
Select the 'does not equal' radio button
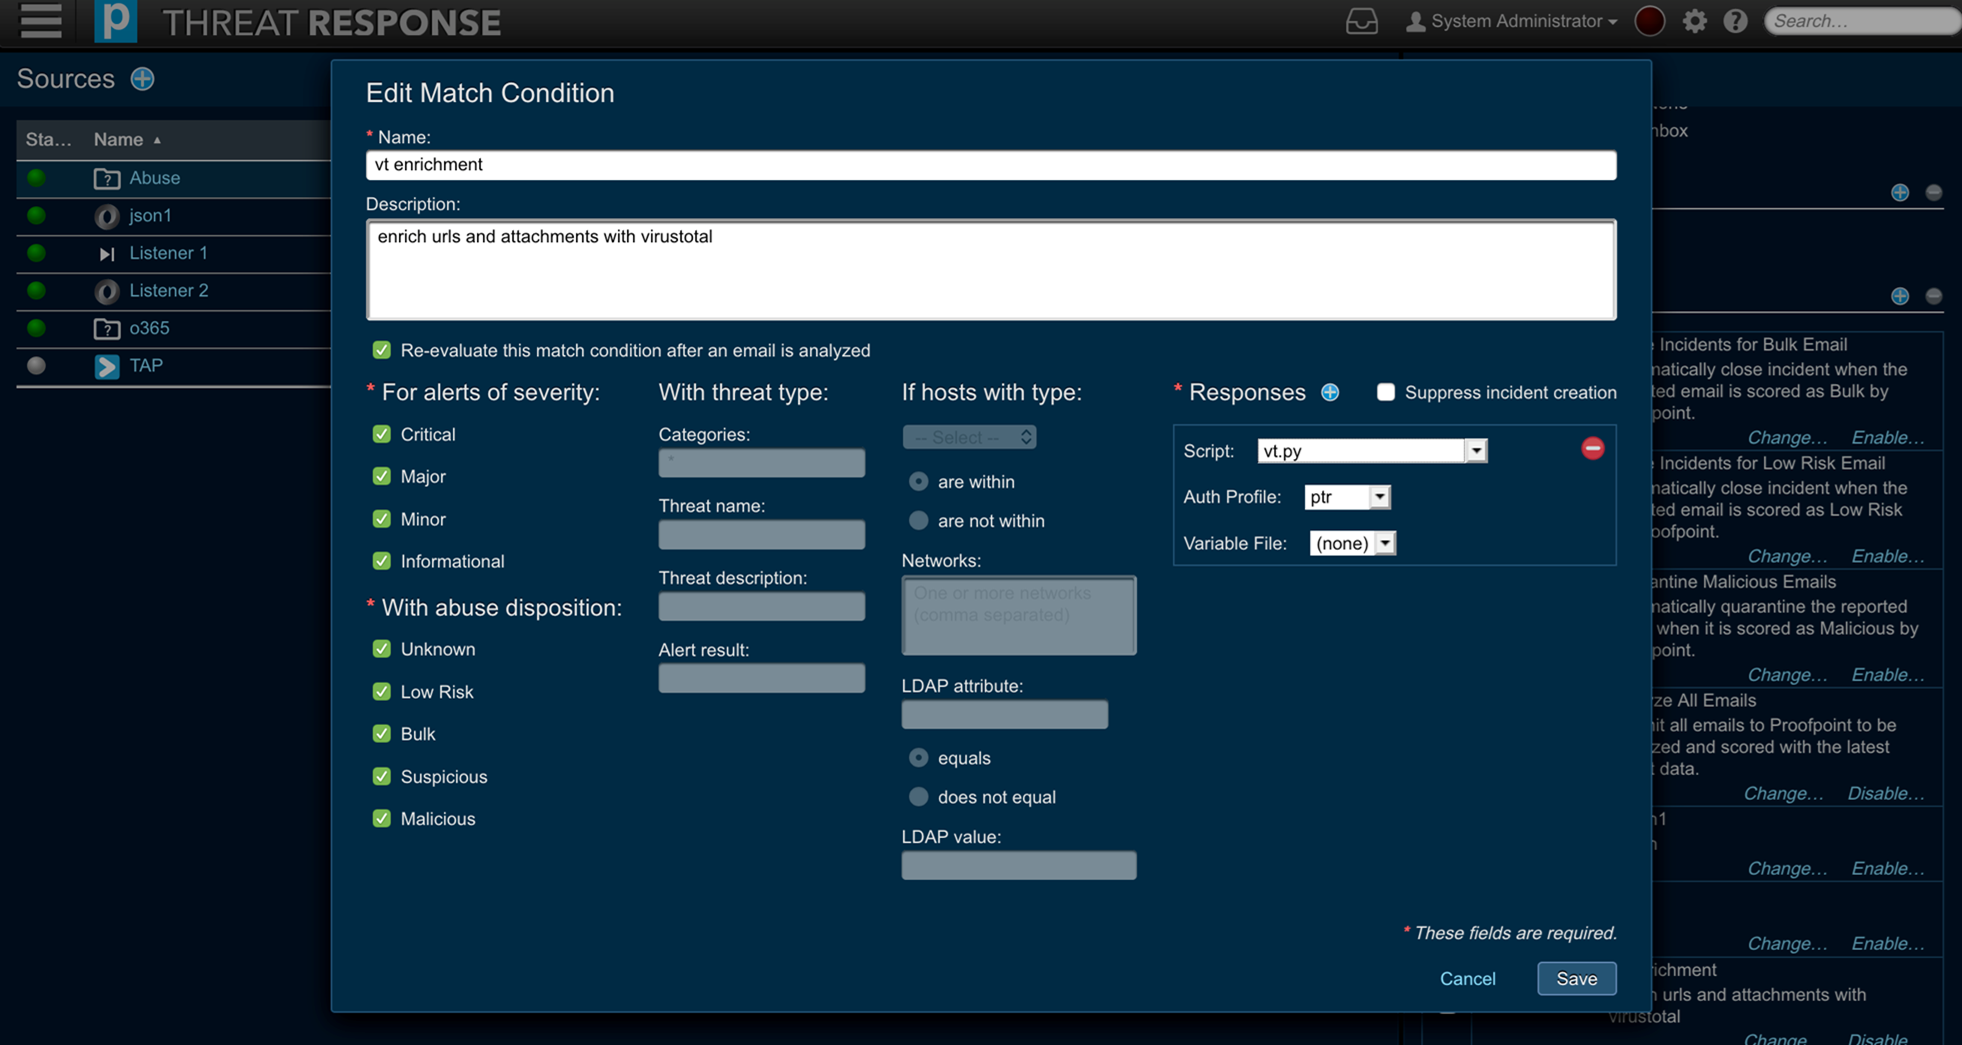[x=918, y=797]
